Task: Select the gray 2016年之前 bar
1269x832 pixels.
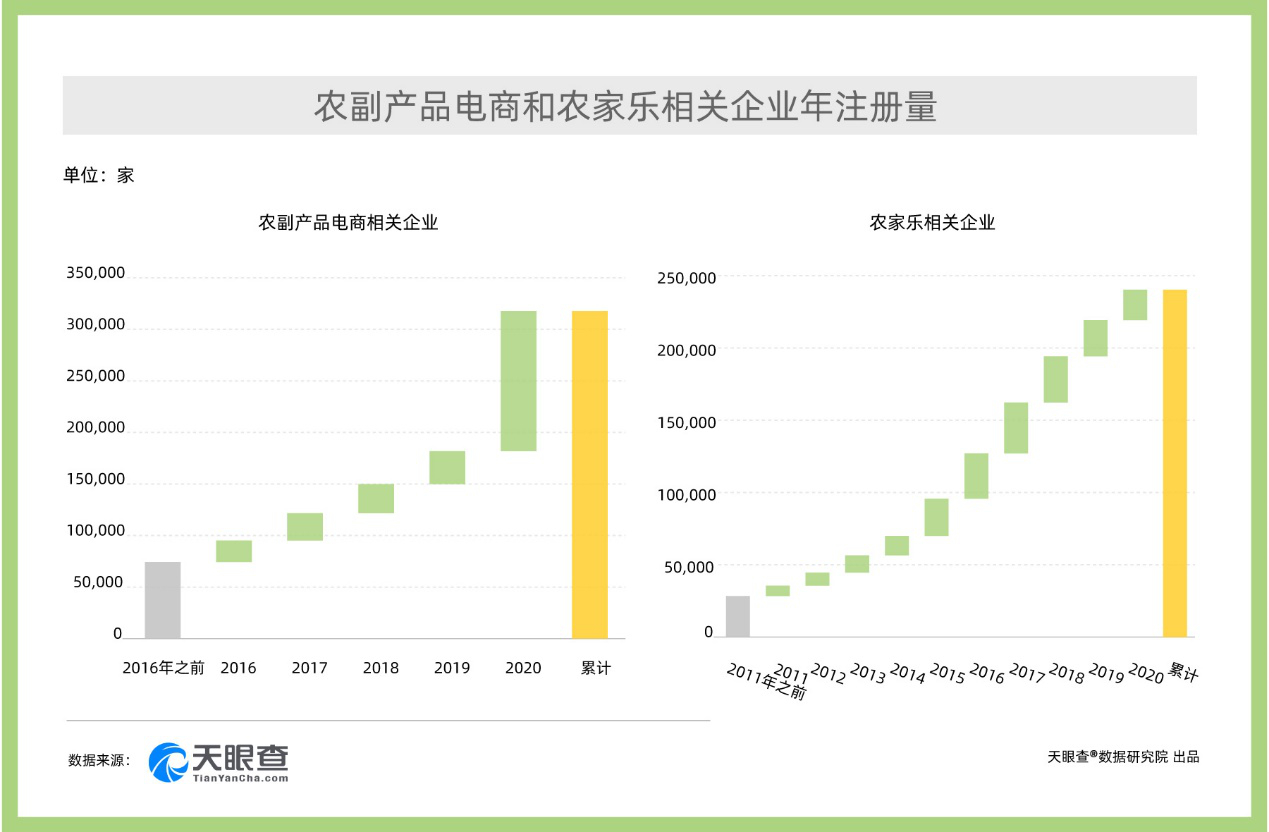Action: [163, 599]
